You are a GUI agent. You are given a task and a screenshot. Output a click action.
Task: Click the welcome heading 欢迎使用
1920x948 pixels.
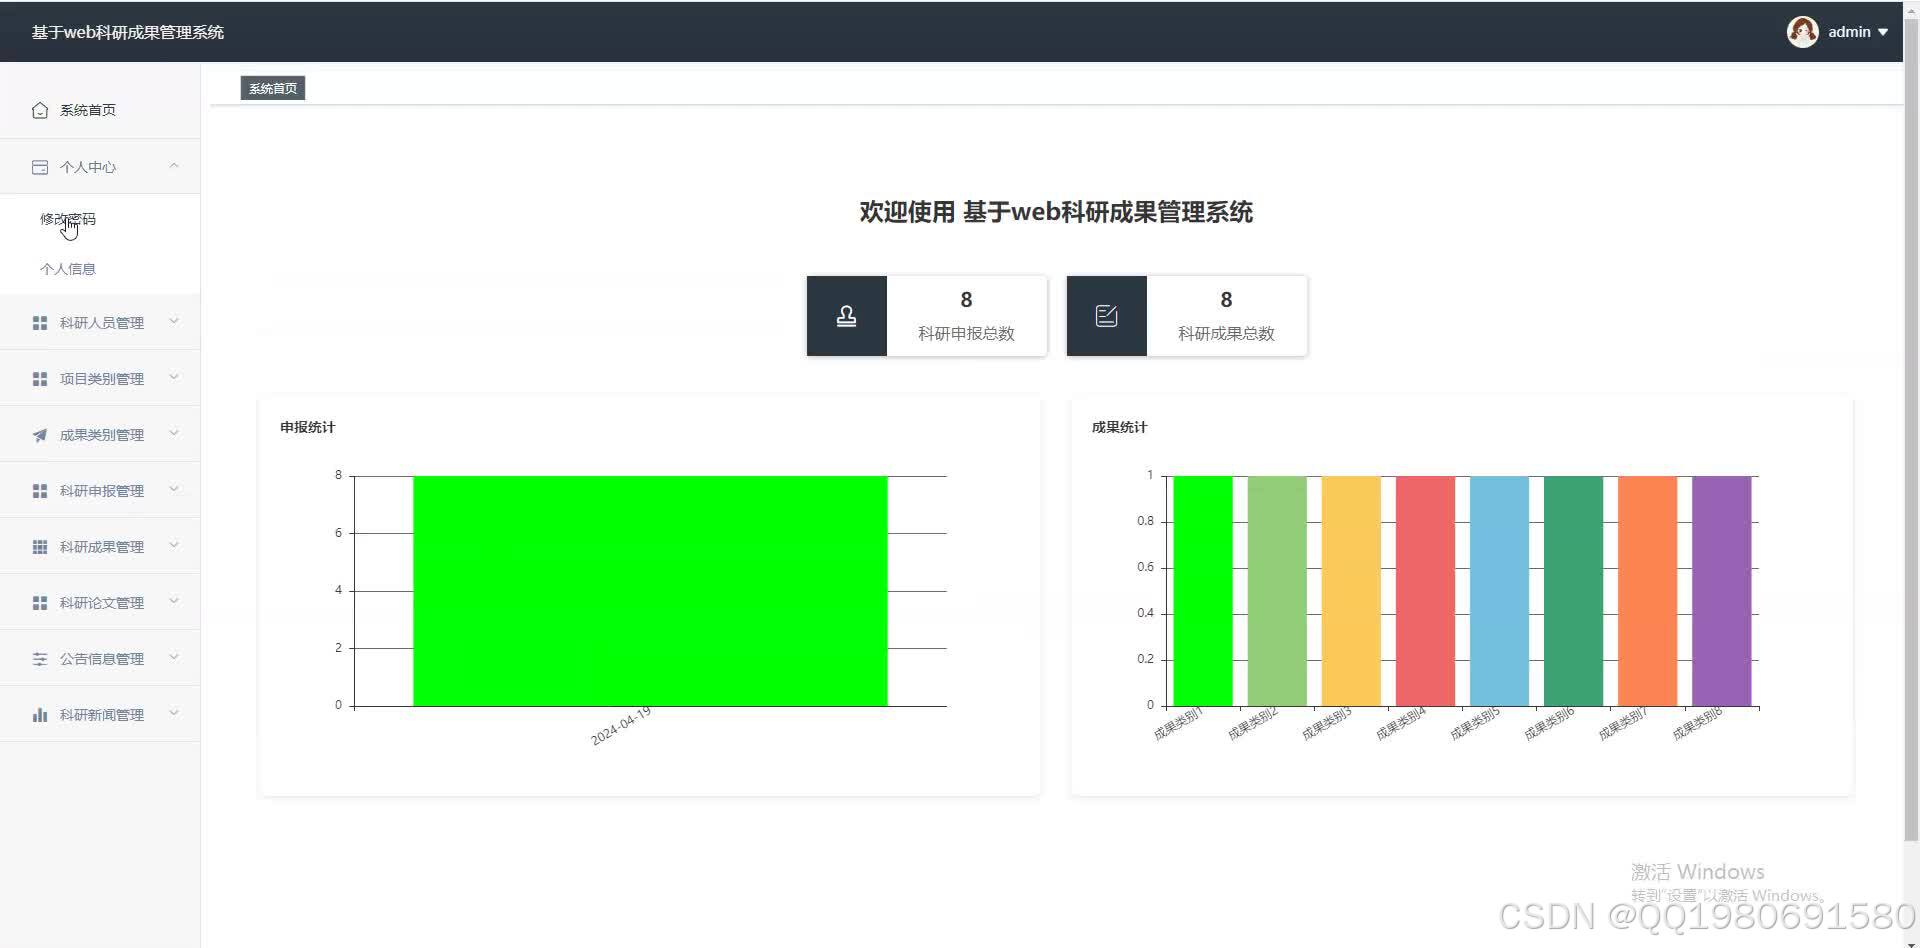coord(907,212)
